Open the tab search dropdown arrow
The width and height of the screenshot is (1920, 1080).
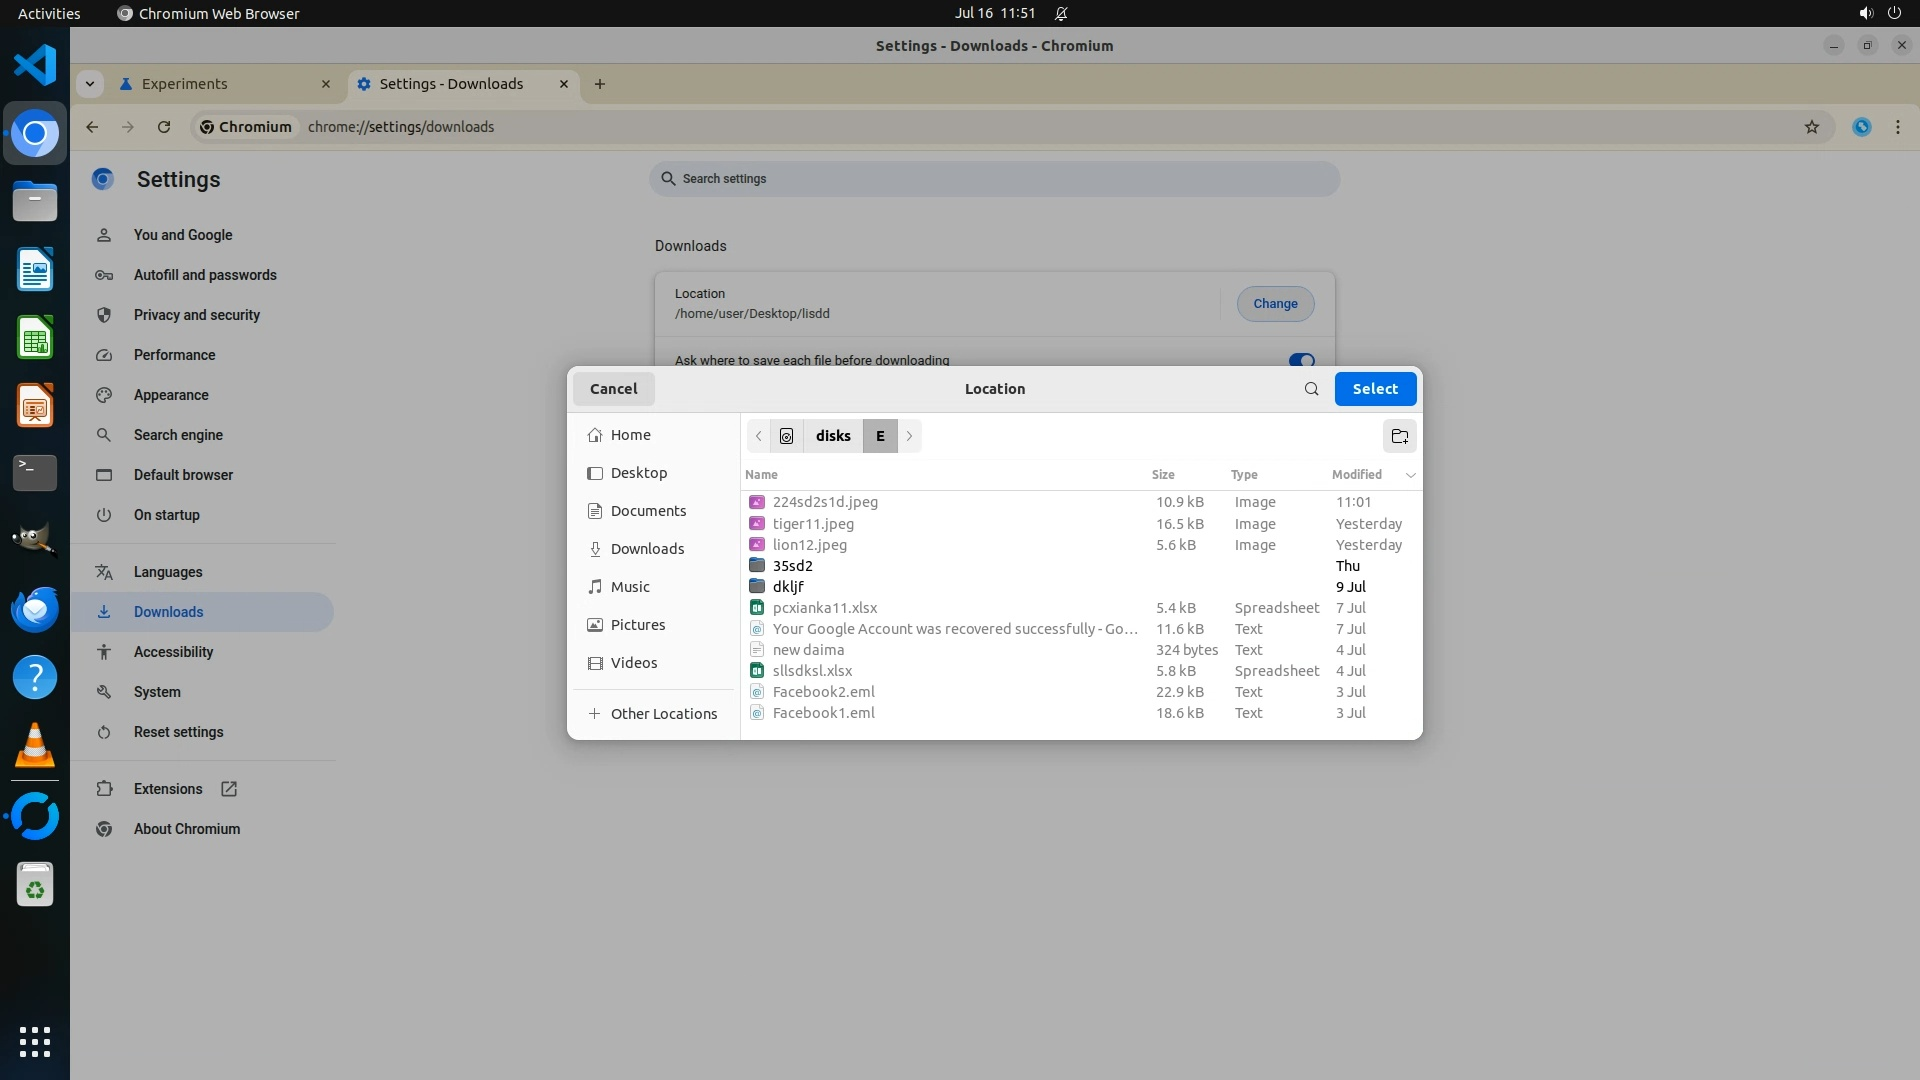pyautogui.click(x=90, y=84)
